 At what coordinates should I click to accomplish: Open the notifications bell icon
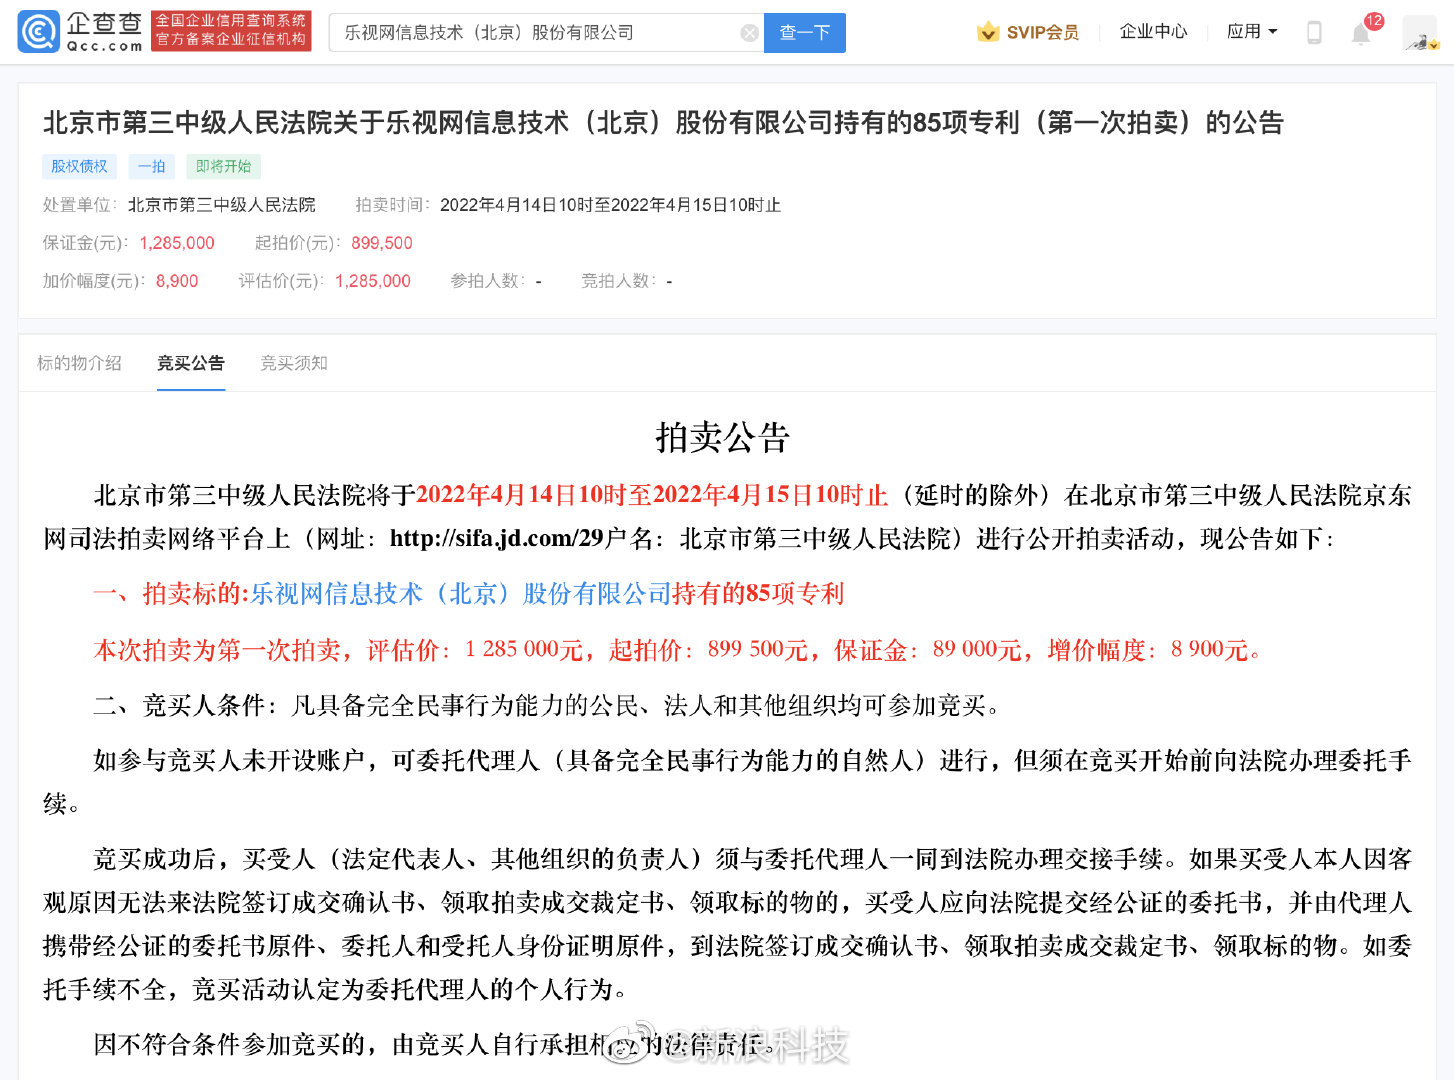coord(1361,34)
